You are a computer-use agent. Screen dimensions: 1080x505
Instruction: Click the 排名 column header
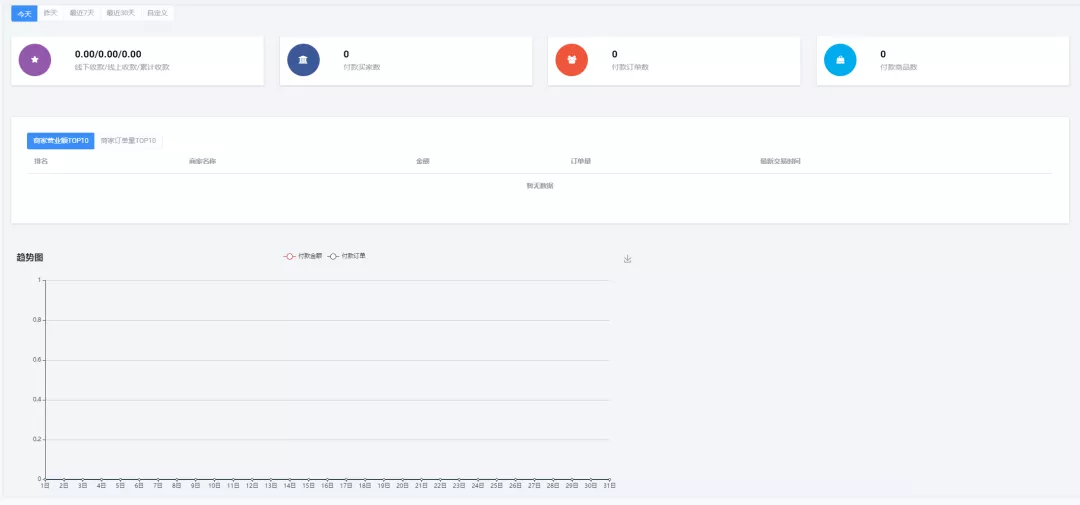pyautogui.click(x=41, y=161)
